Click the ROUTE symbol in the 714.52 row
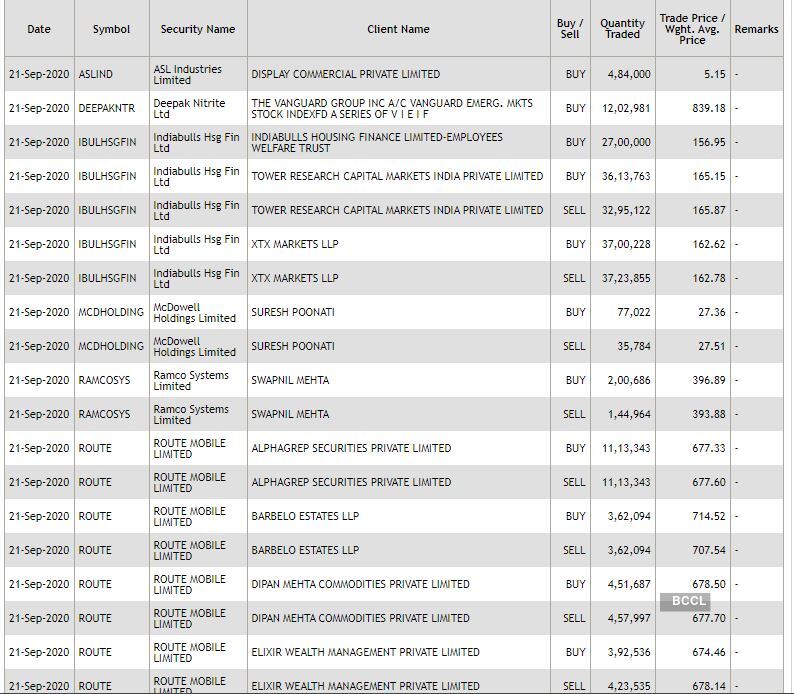The image size is (794, 694). pos(95,516)
